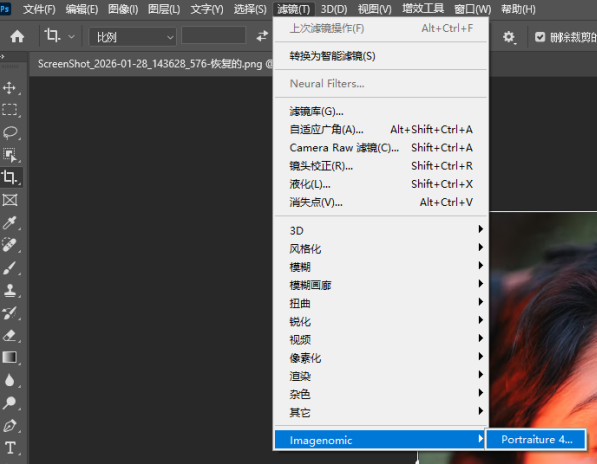
Task: Select the Eraser tool
Action: click(10, 335)
